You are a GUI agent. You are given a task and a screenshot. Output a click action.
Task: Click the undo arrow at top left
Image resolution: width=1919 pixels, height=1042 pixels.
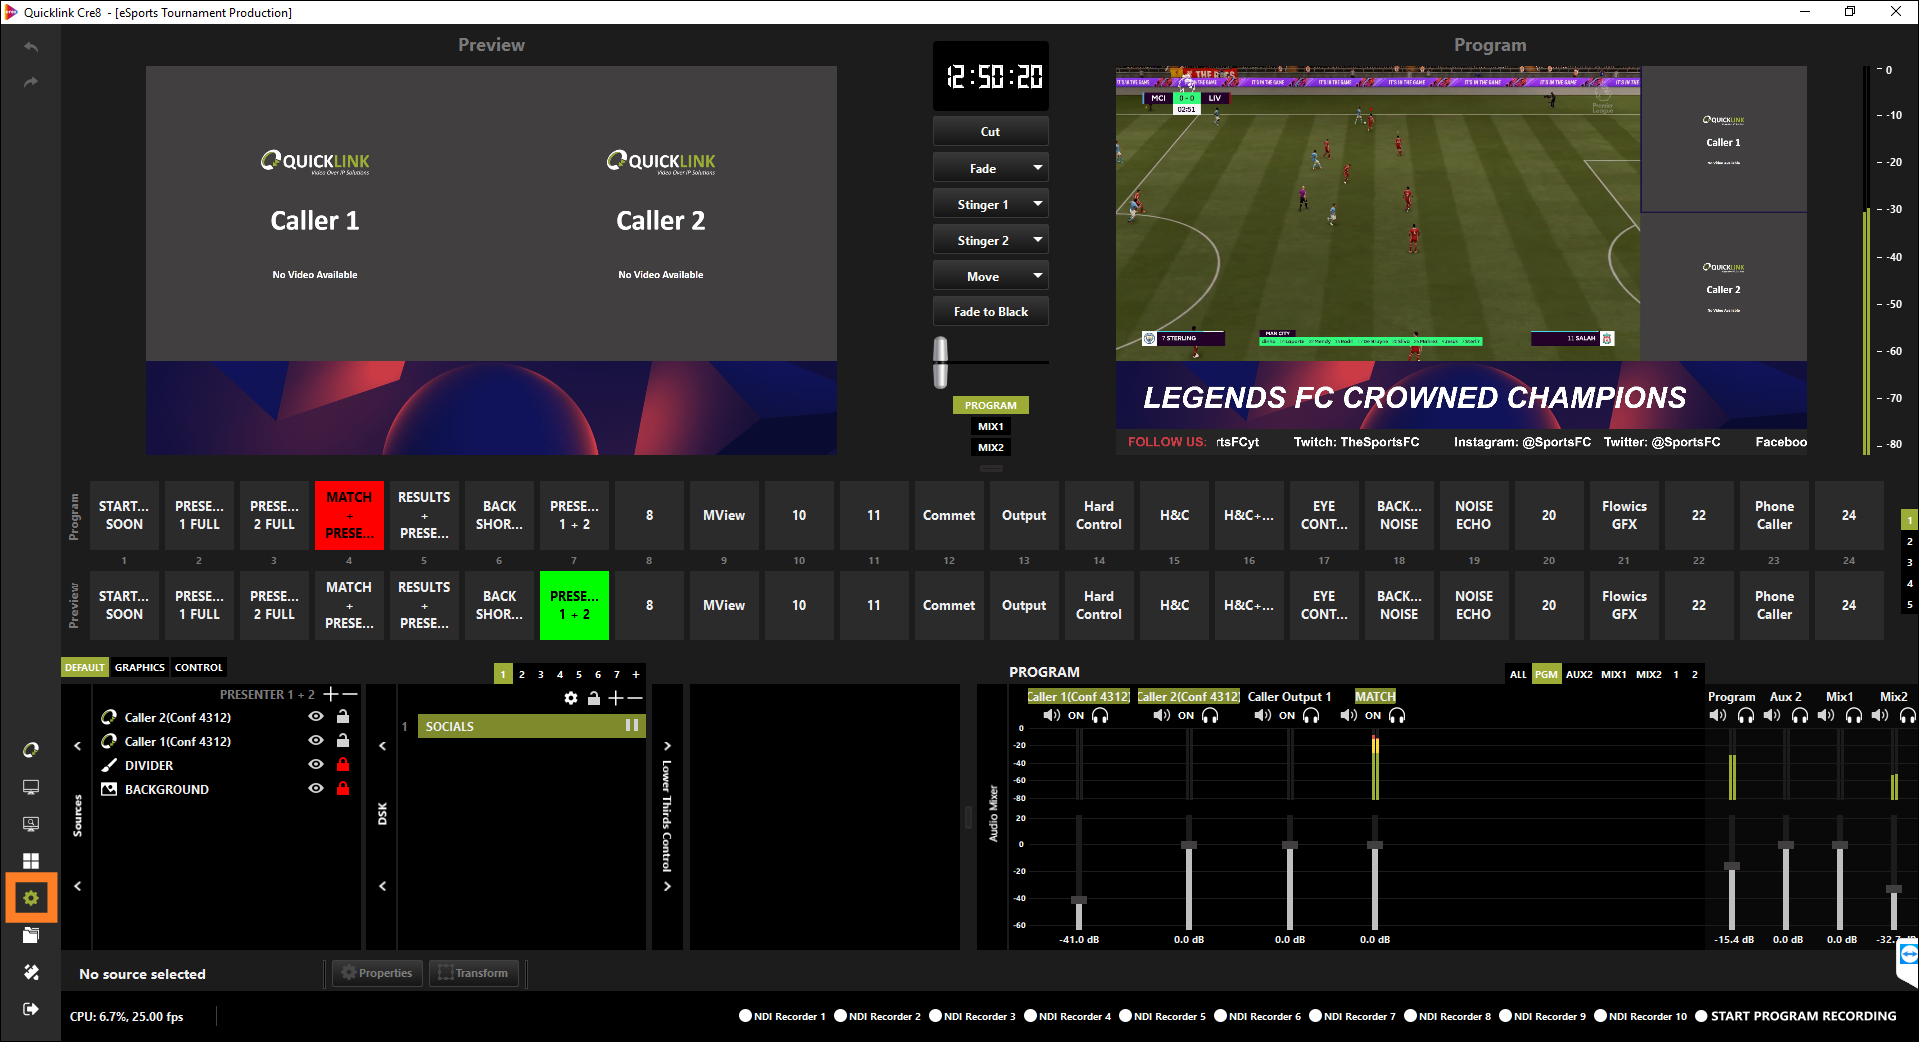pyautogui.click(x=31, y=47)
